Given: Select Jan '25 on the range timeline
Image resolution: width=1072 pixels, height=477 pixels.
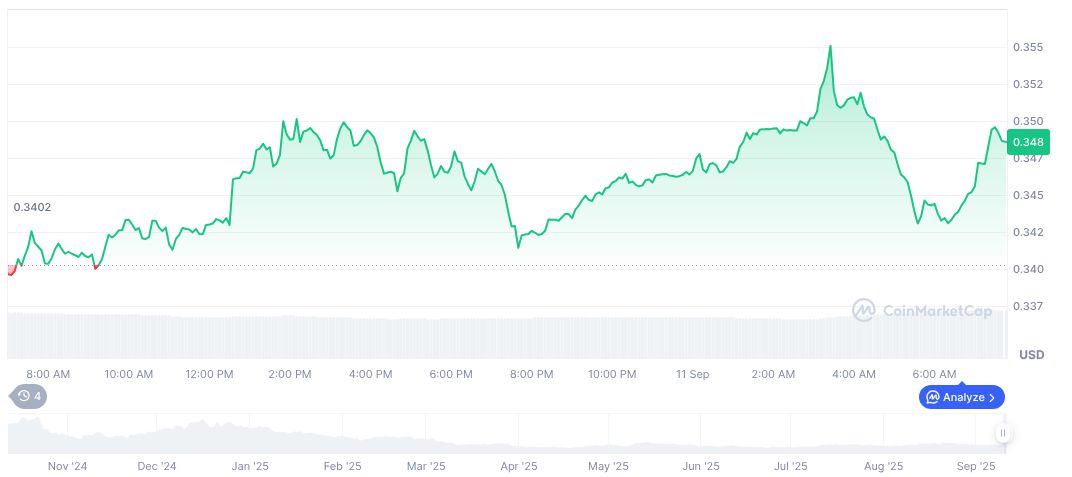Looking at the screenshot, I should [x=249, y=466].
